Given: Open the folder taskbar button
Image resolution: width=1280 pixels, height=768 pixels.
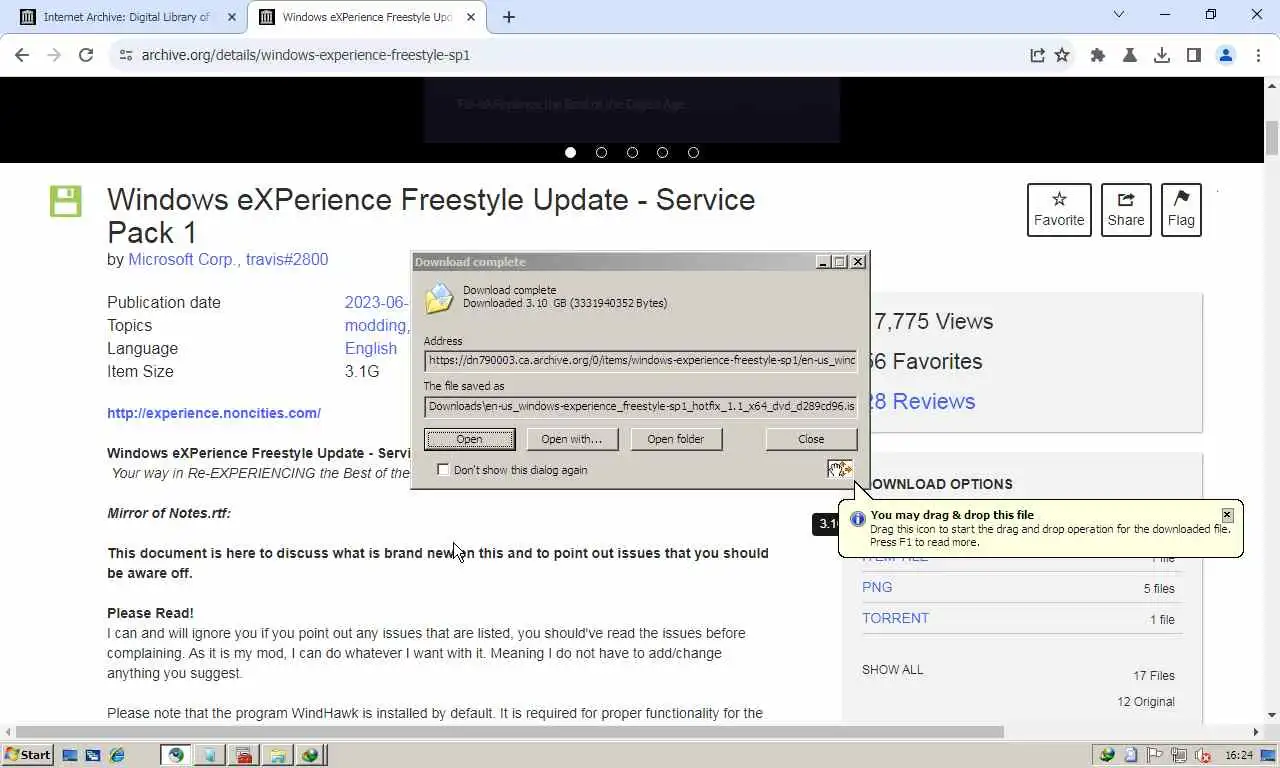Looking at the screenshot, I should point(277,755).
